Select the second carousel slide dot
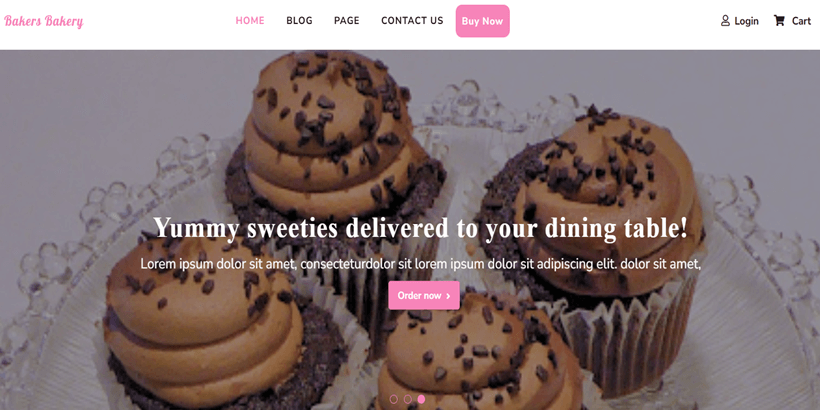The image size is (820, 410). (407, 399)
